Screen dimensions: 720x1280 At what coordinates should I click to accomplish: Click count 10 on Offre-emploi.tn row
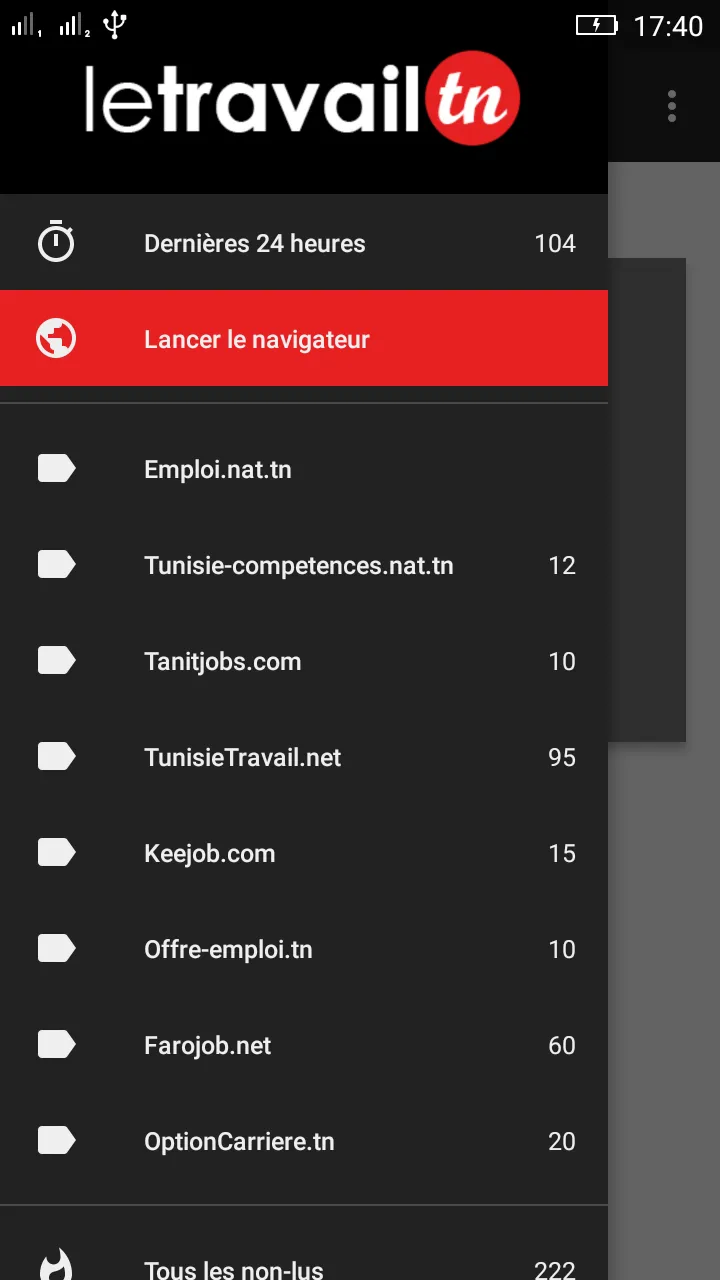pos(562,950)
